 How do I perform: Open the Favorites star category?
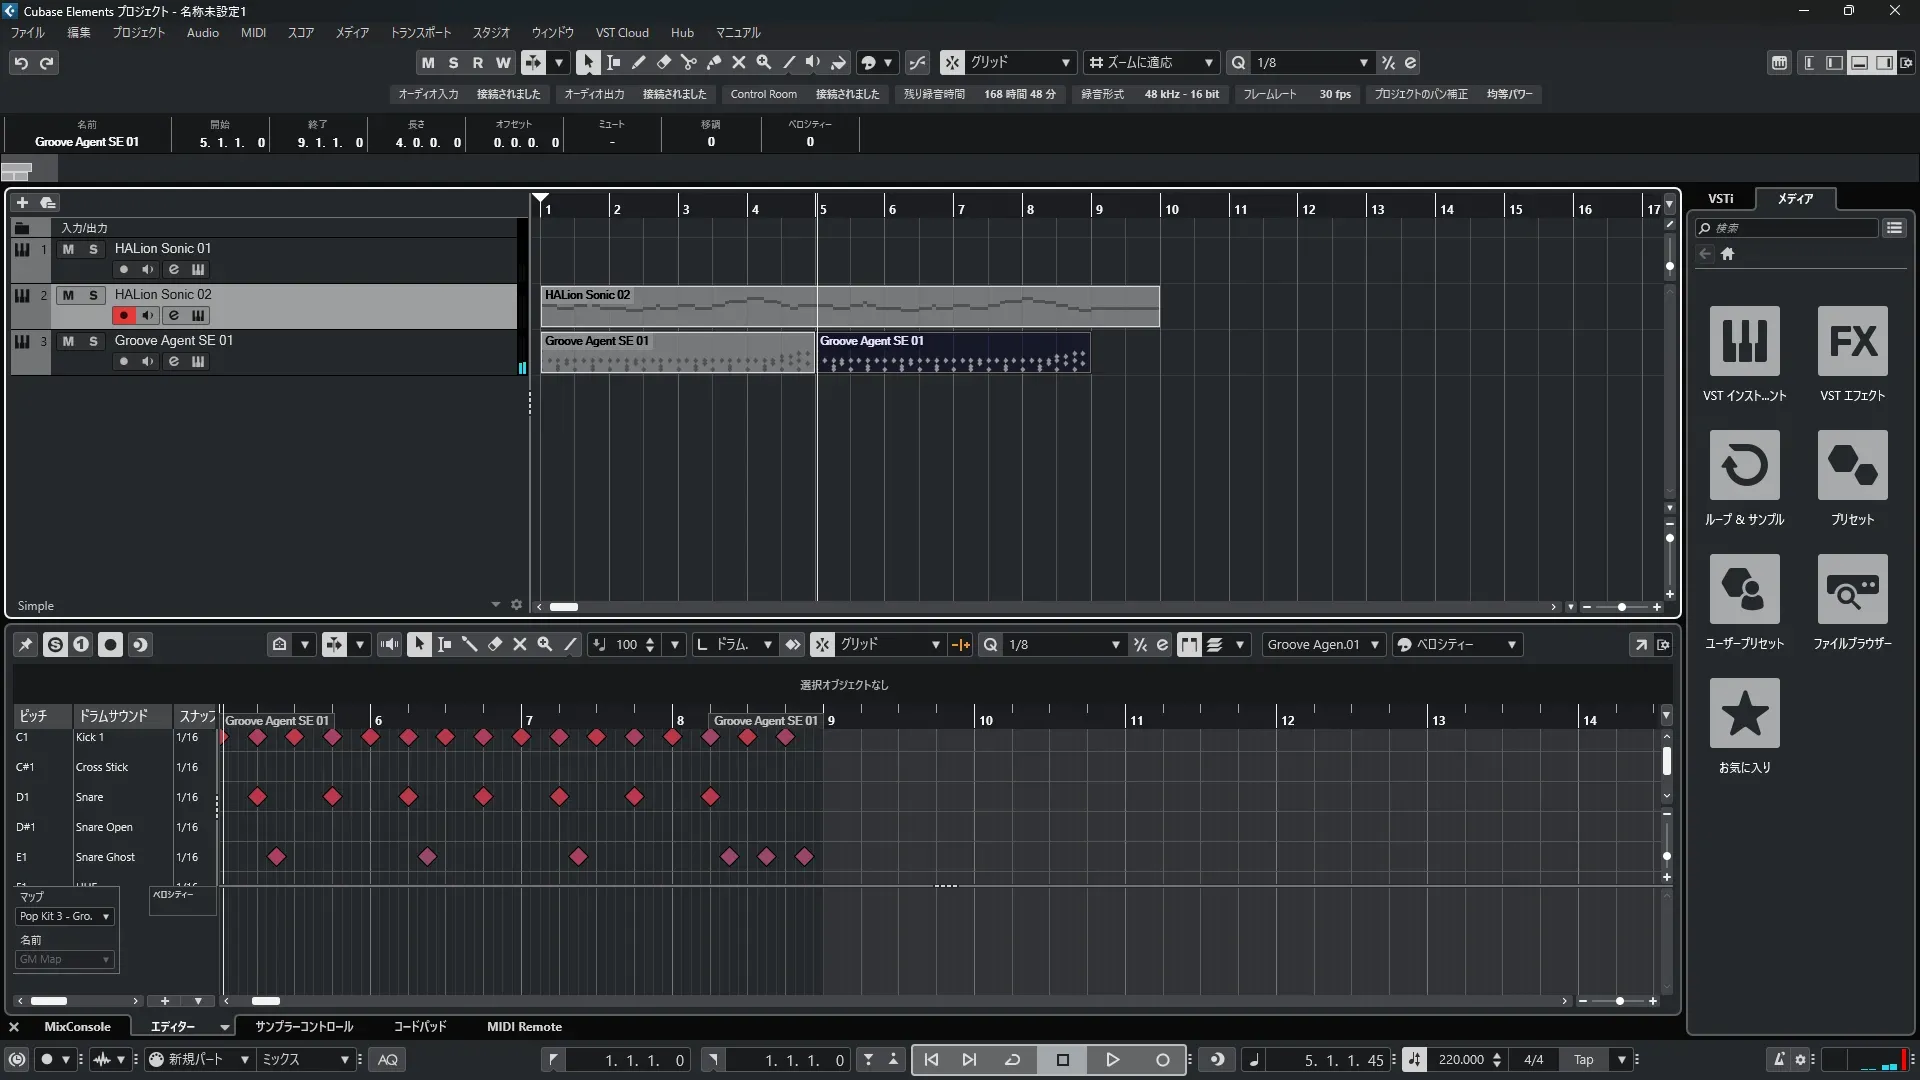[x=1744, y=714]
